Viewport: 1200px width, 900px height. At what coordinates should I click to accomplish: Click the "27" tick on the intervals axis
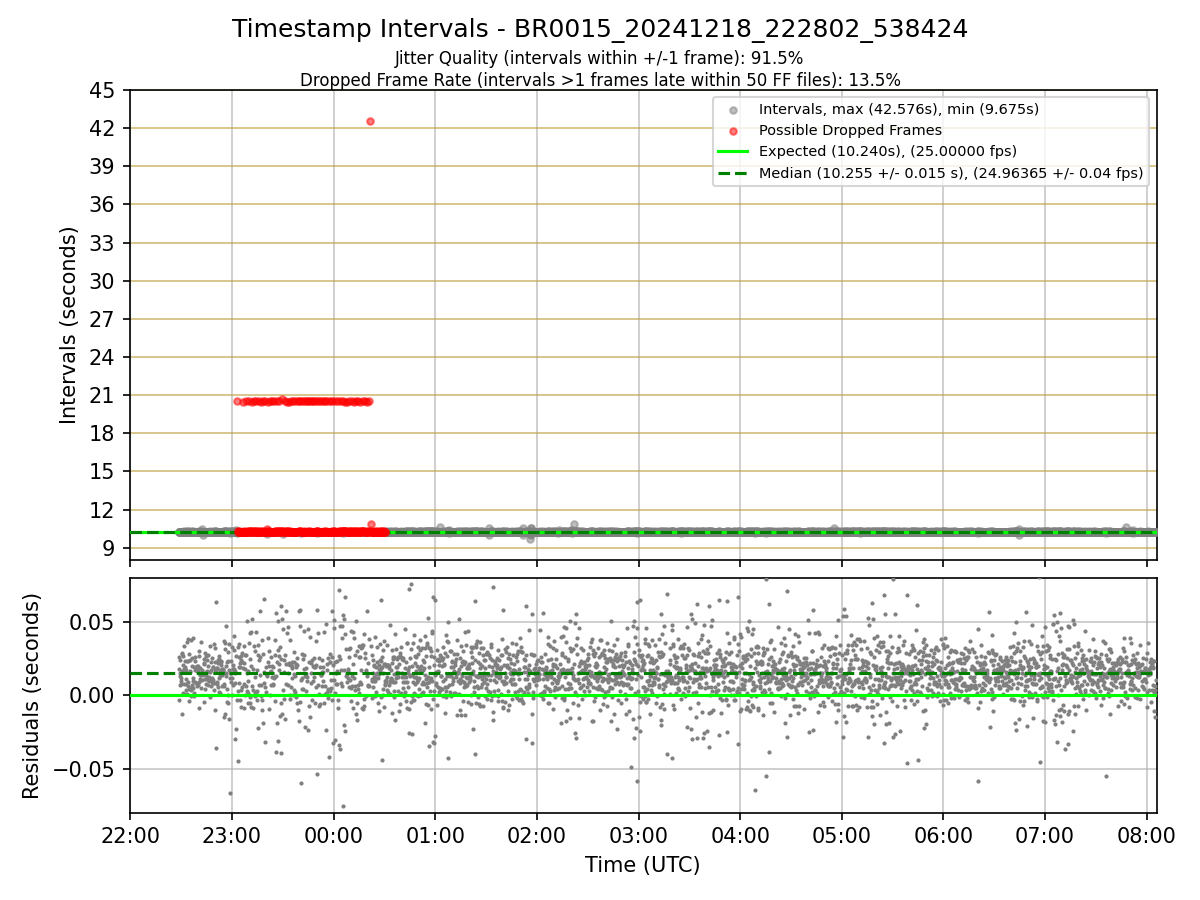[x=104, y=319]
